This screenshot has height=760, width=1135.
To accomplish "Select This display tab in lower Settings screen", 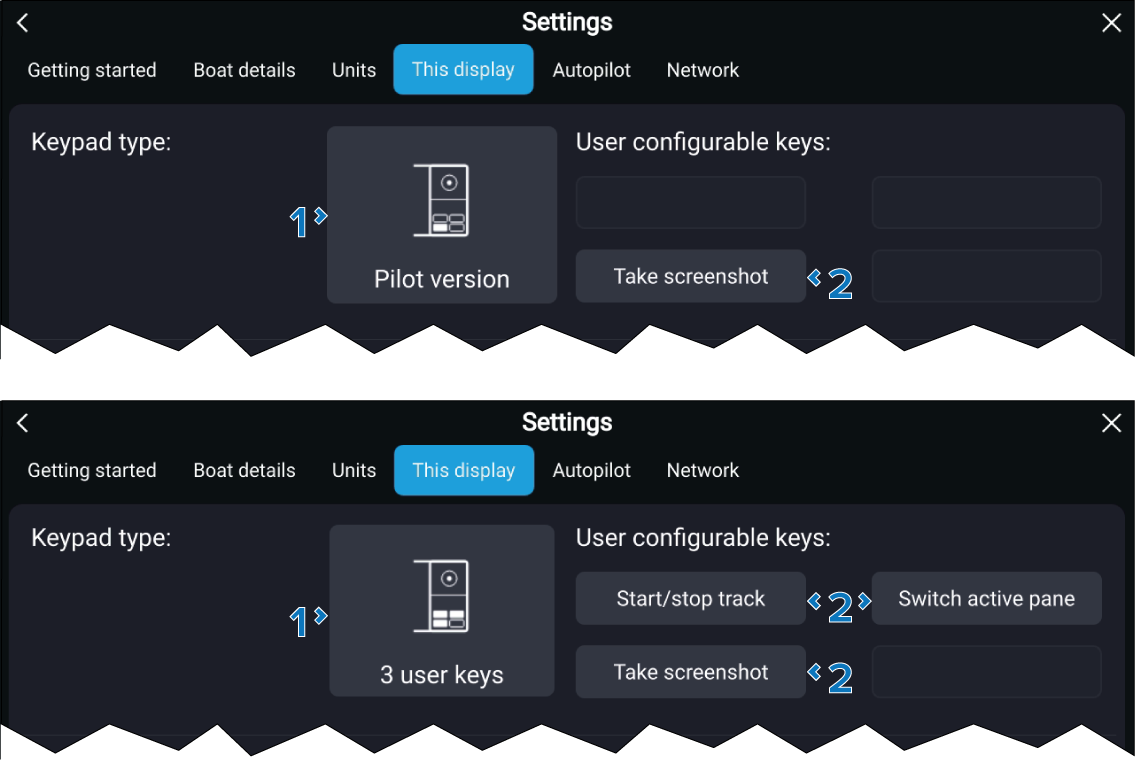I will [464, 470].
